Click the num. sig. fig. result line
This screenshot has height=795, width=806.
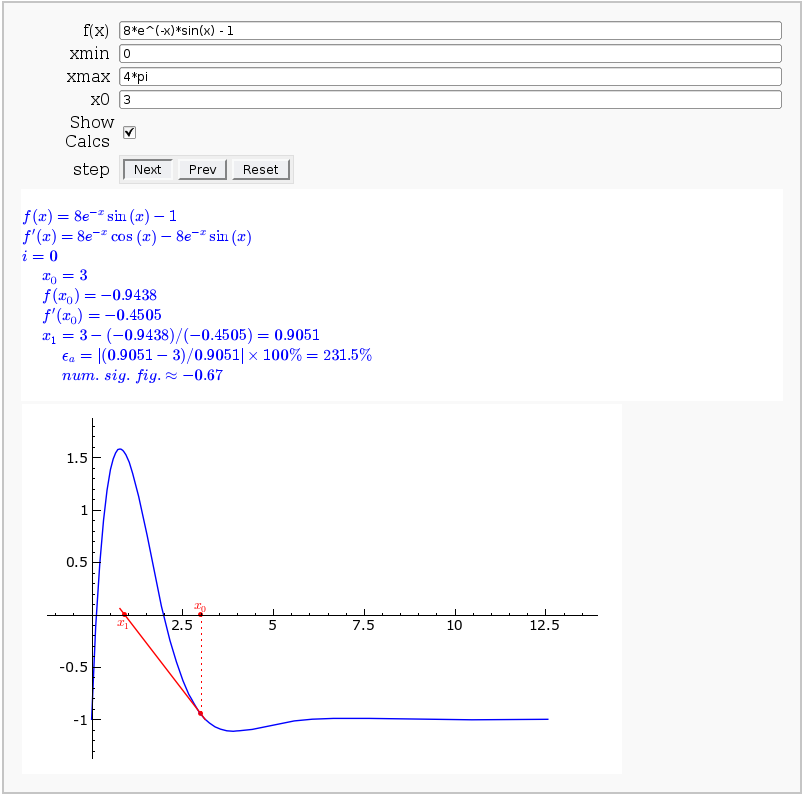(x=141, y=376)
